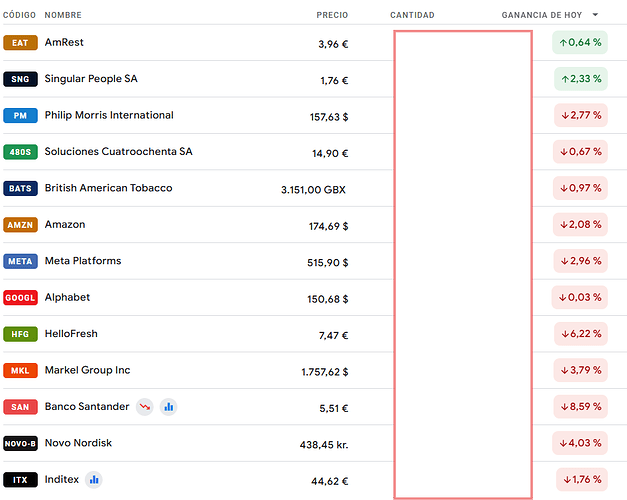627x500 pixels.
Task: Click the price 515,90 $
Action: [x=327, y=262]
